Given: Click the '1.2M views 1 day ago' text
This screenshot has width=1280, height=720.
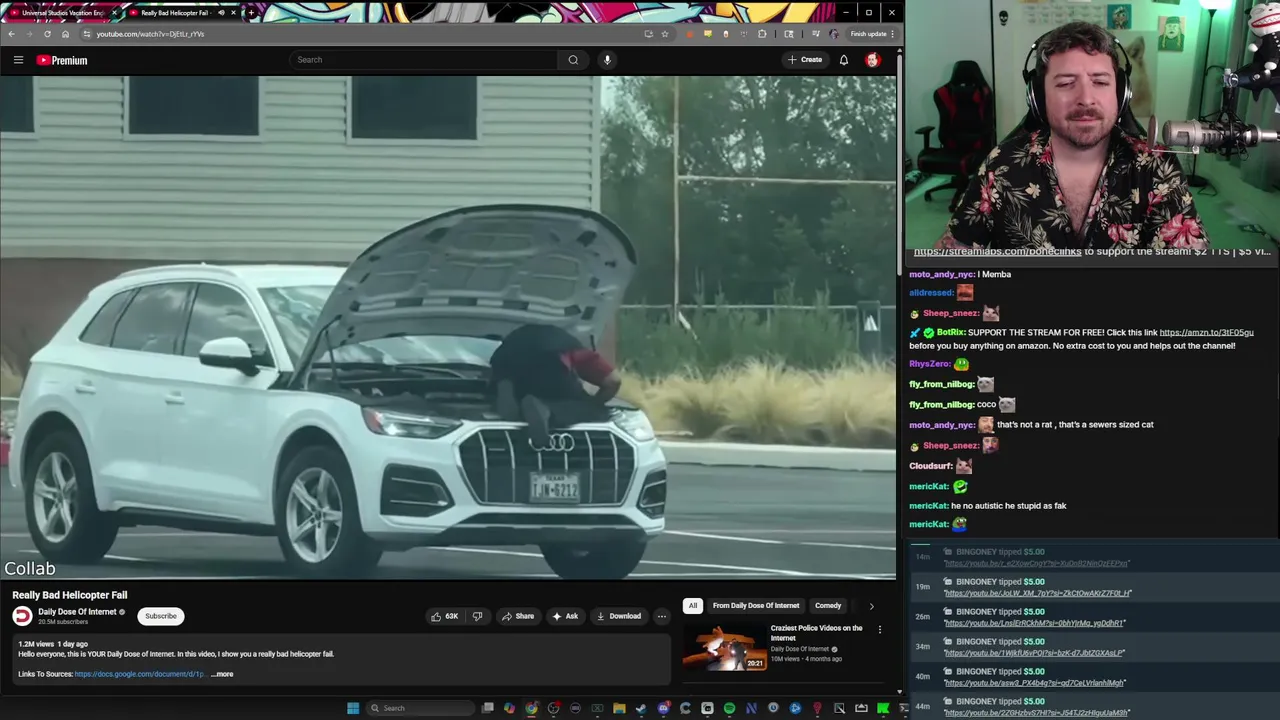Looking at the screenshot, I should 53,644.
